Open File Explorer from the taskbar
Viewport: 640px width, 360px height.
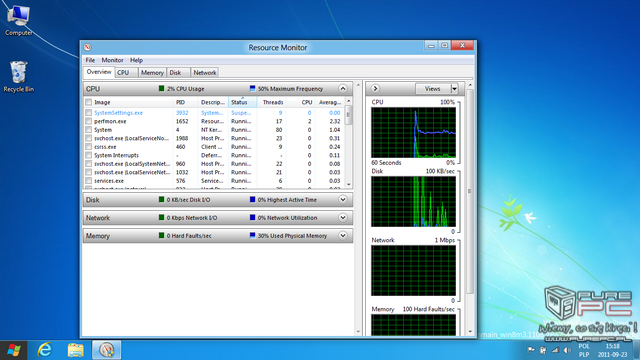(76, 350)
